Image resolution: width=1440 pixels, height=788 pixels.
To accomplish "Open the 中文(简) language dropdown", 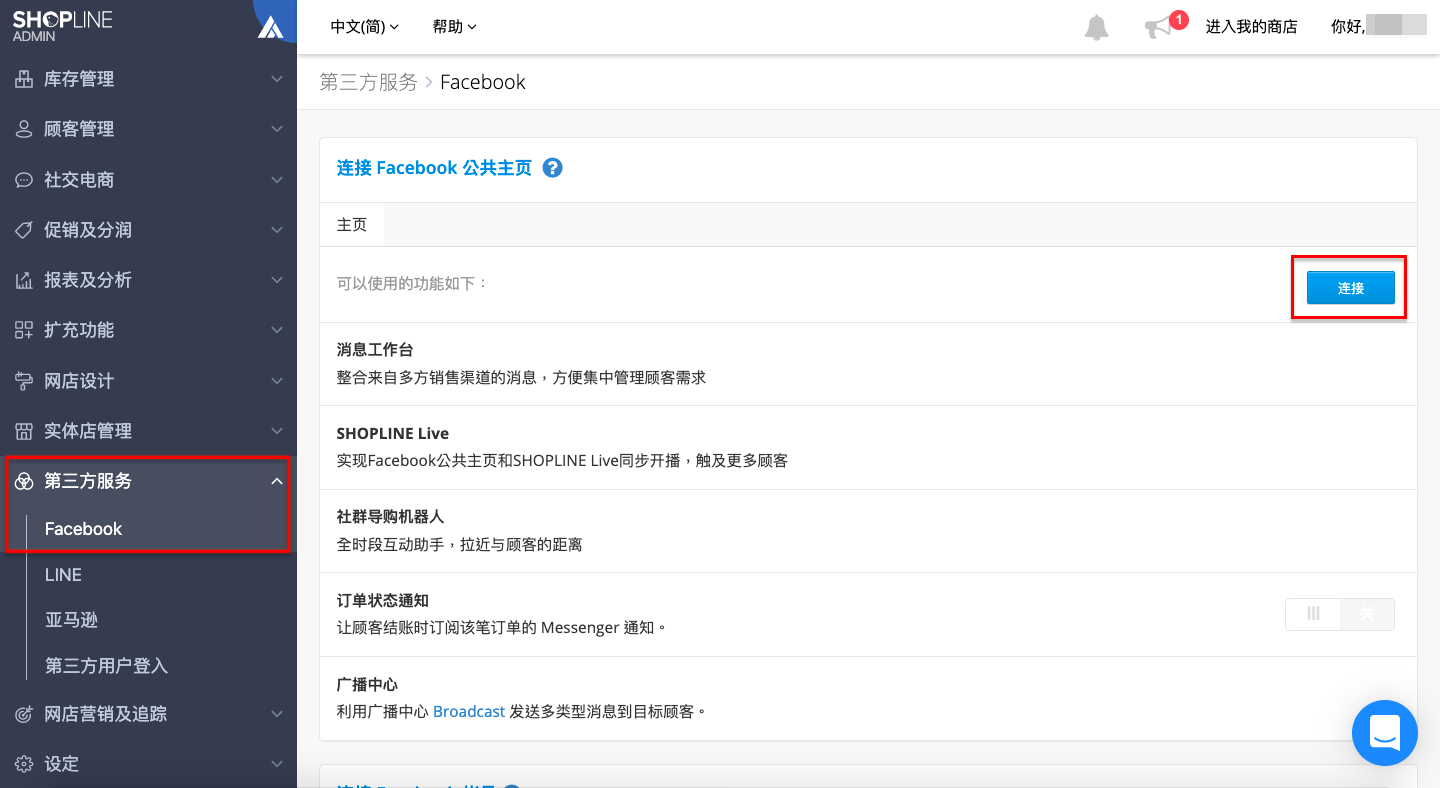I will (x=365, y=27).
